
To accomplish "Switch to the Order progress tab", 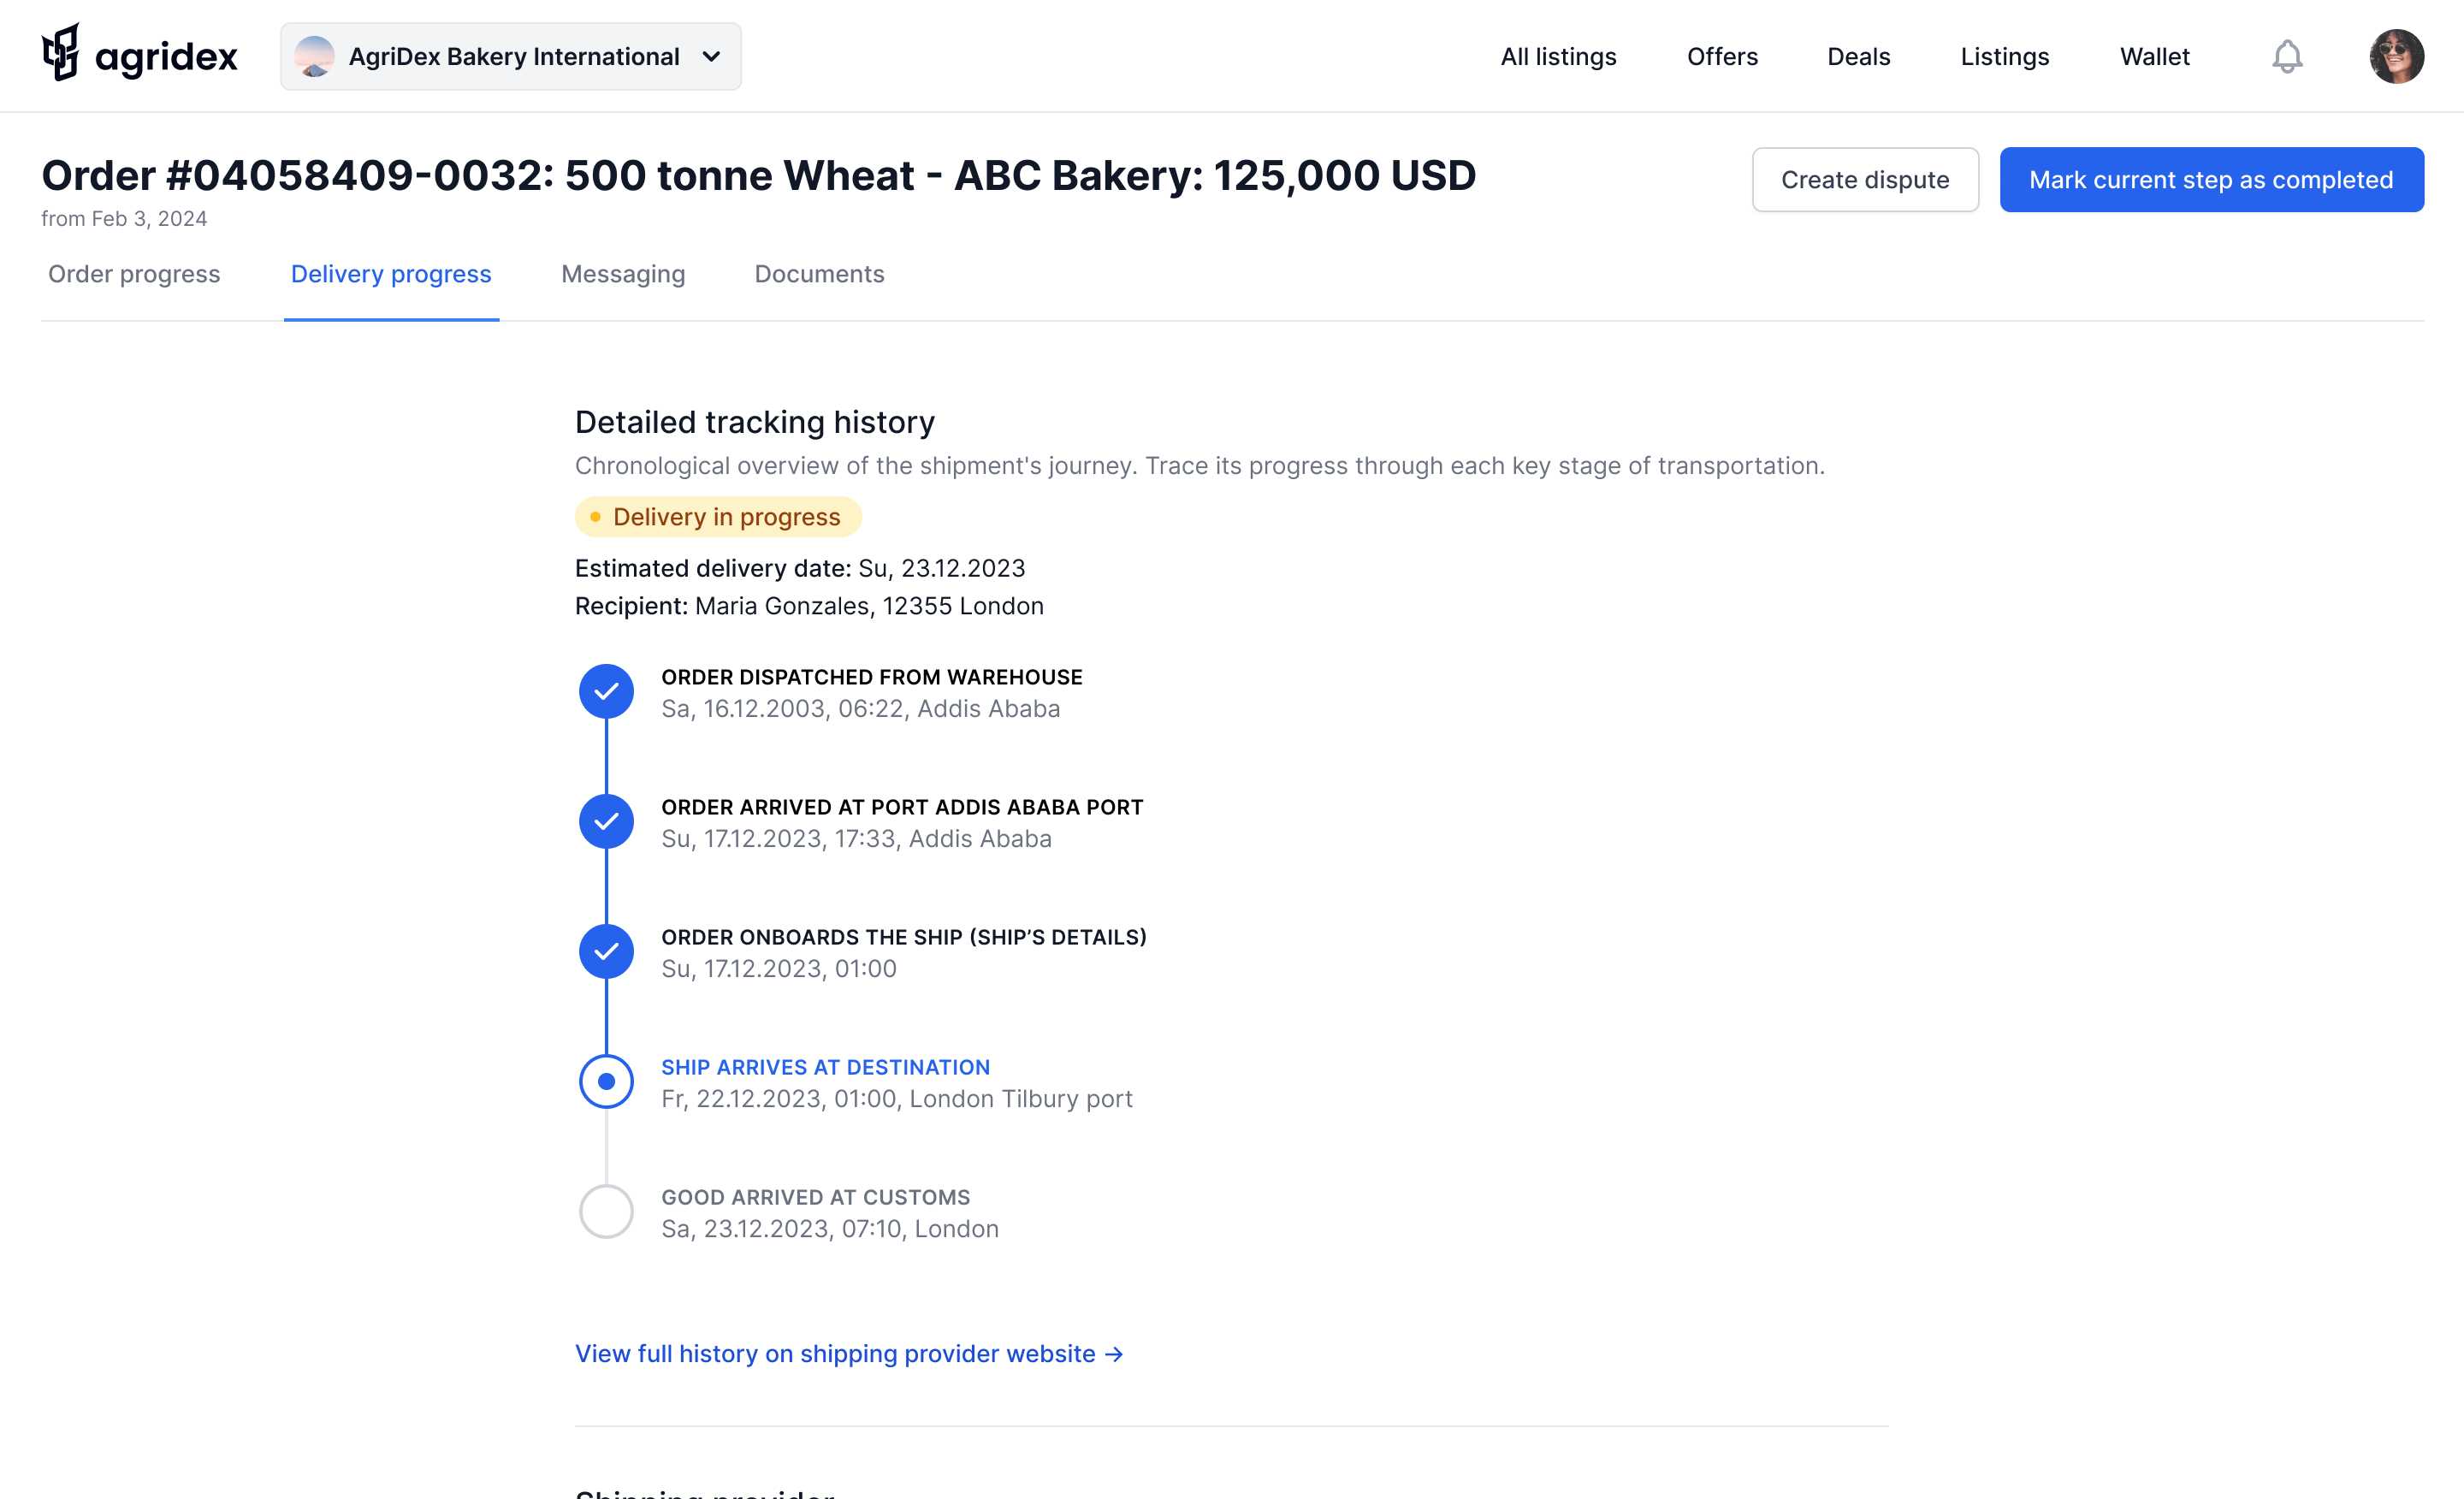I will [x=134, y=274].
